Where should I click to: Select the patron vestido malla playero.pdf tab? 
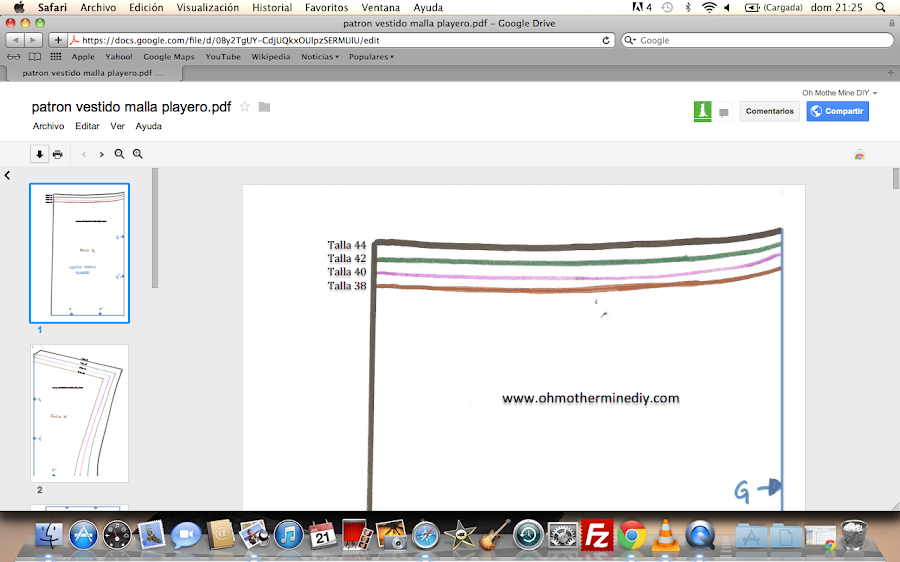click(93, 73)
